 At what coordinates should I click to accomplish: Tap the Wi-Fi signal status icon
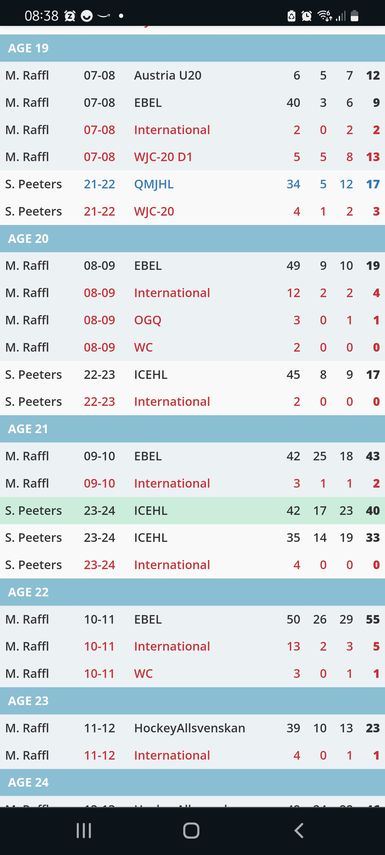click(324, 16)
